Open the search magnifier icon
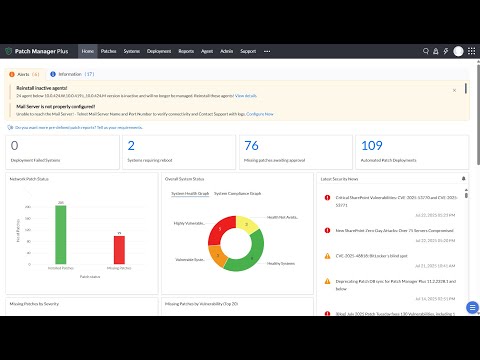 click(426, 51)
